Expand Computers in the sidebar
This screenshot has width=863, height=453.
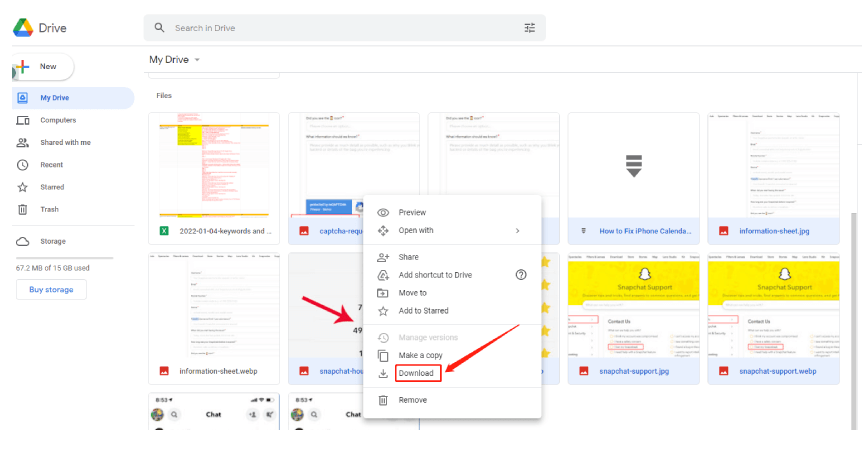click(x=58, y=120)
